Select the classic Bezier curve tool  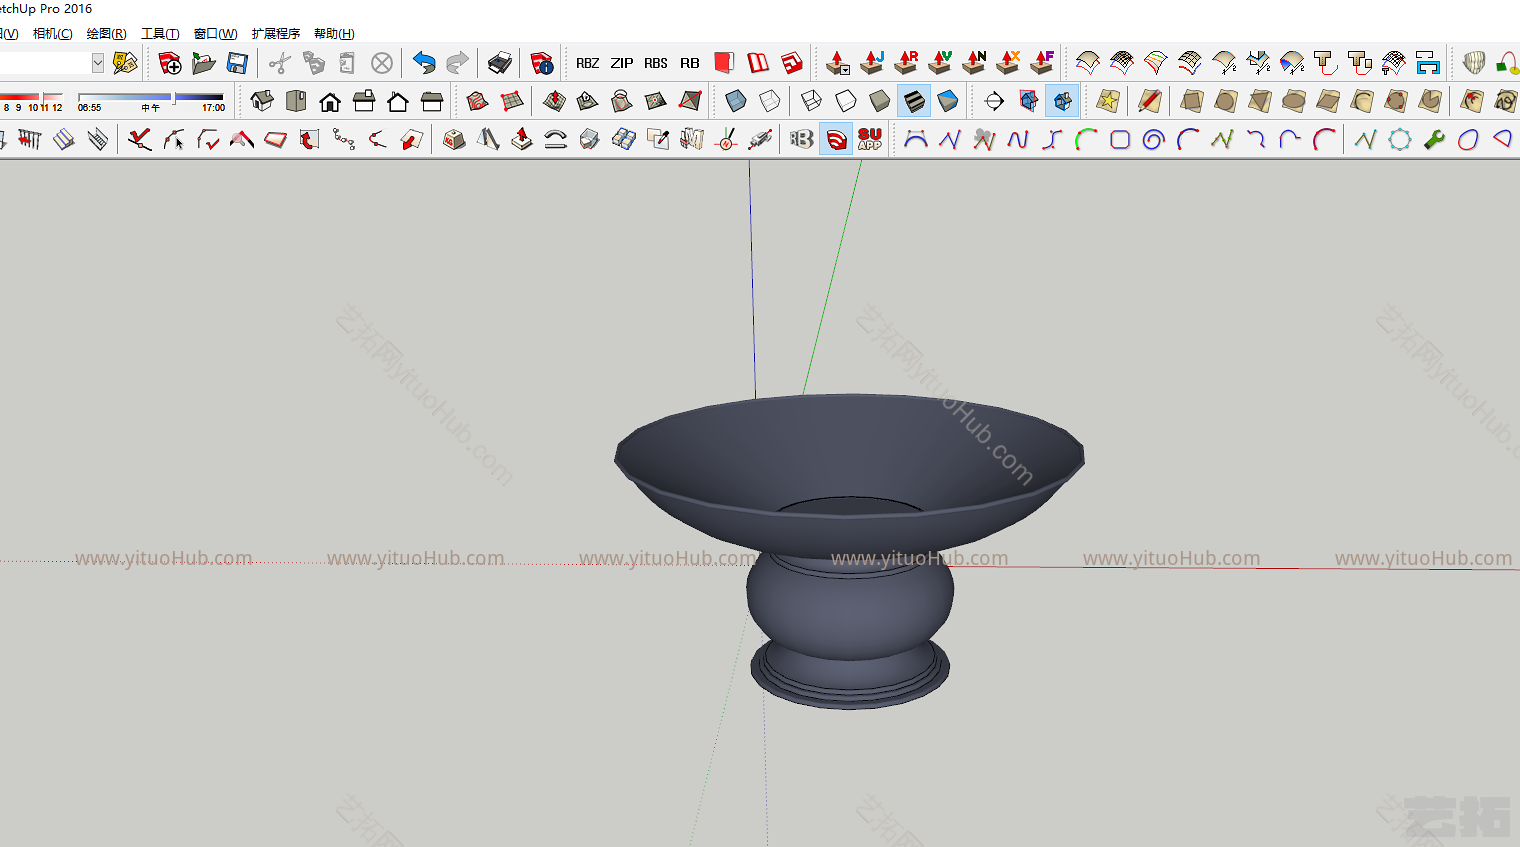915,139
